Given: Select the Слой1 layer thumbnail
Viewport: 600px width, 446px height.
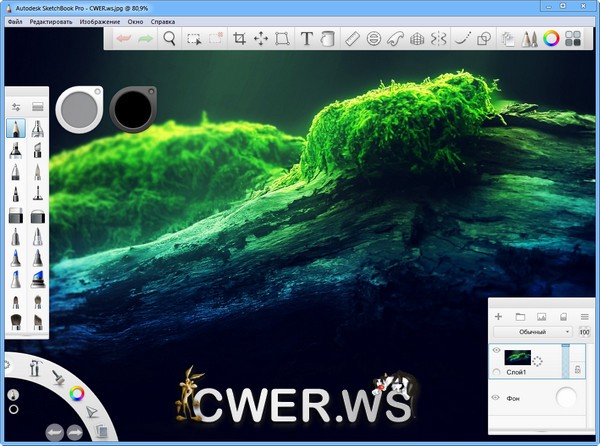Looking at the screenshot, I should click(520, 357).
